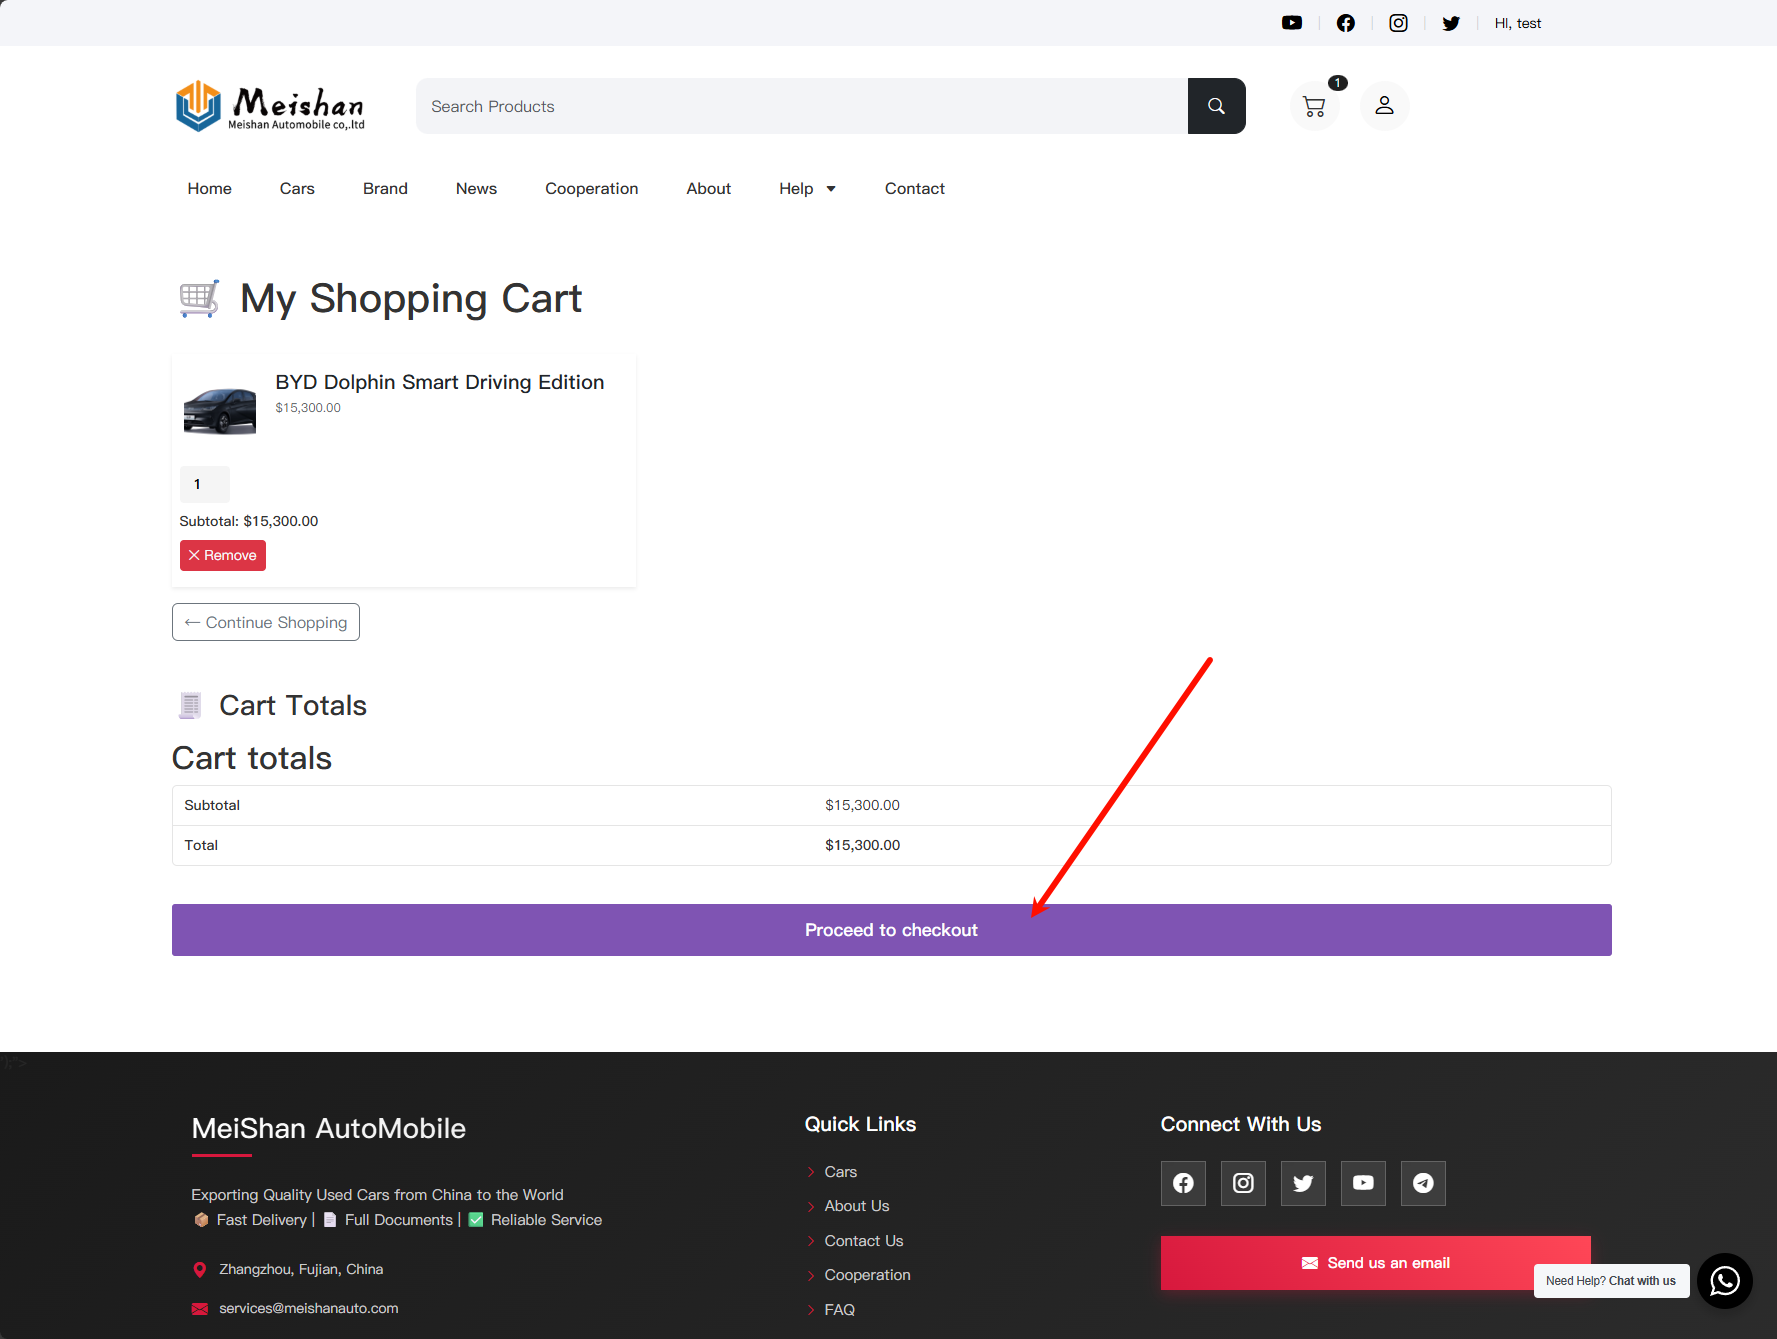Open the About menu item
This screenshot has width=1777, height=1339.
click(x=708, y=189)
